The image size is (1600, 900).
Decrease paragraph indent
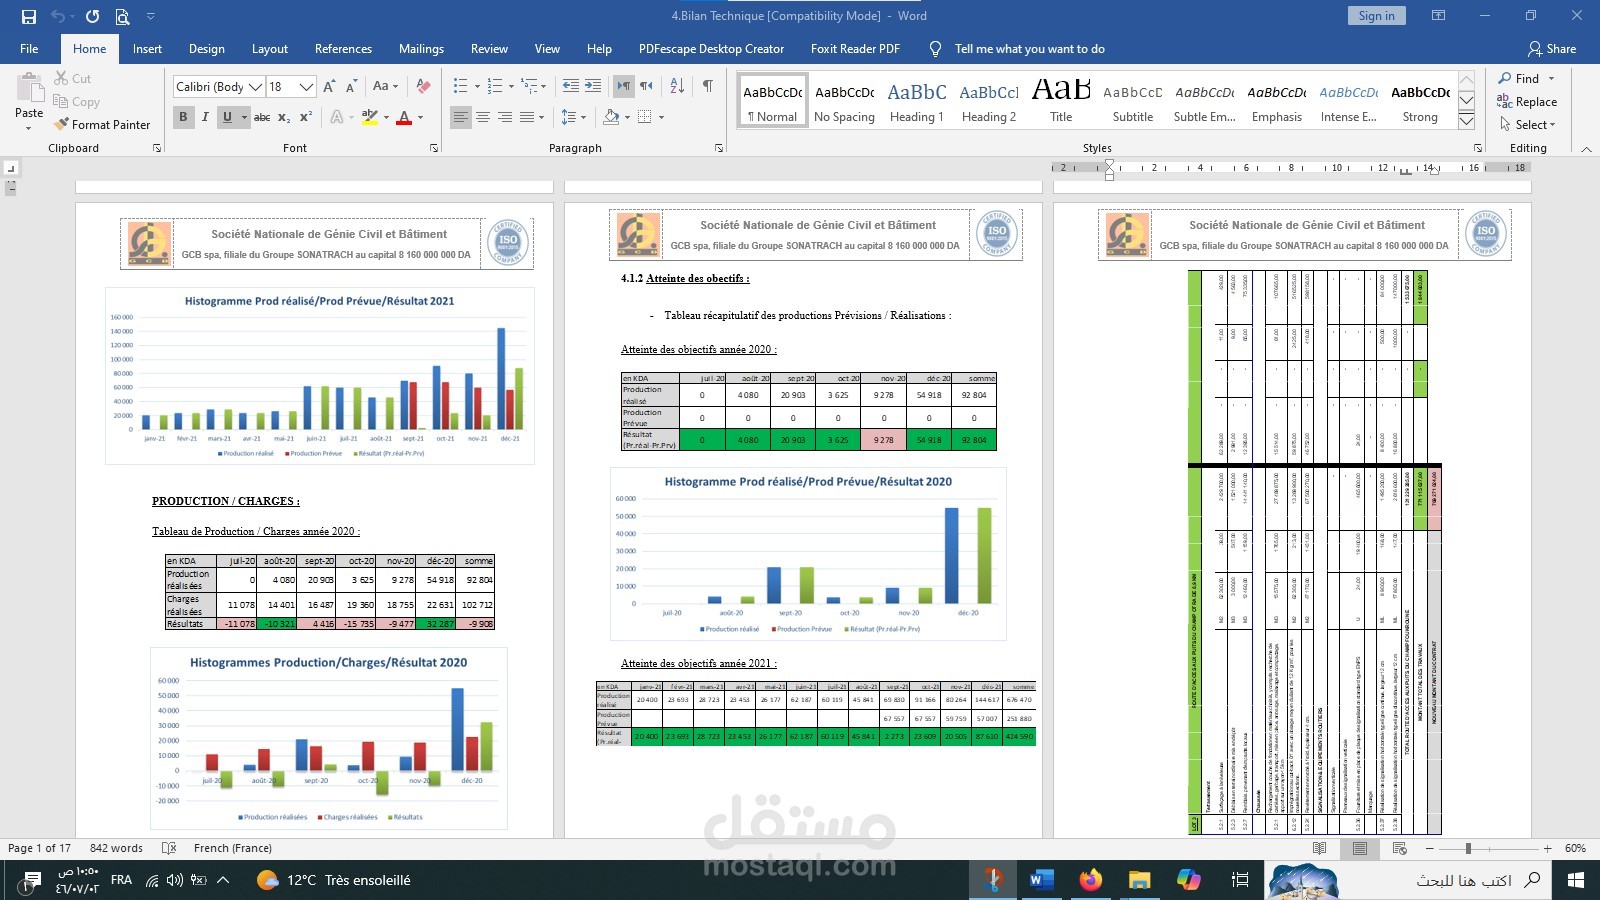click(571, 86)
